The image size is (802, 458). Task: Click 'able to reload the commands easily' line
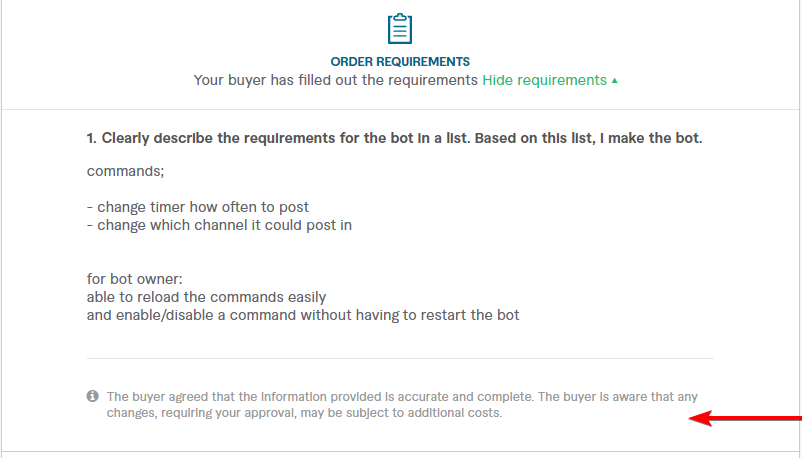point(206,297)
